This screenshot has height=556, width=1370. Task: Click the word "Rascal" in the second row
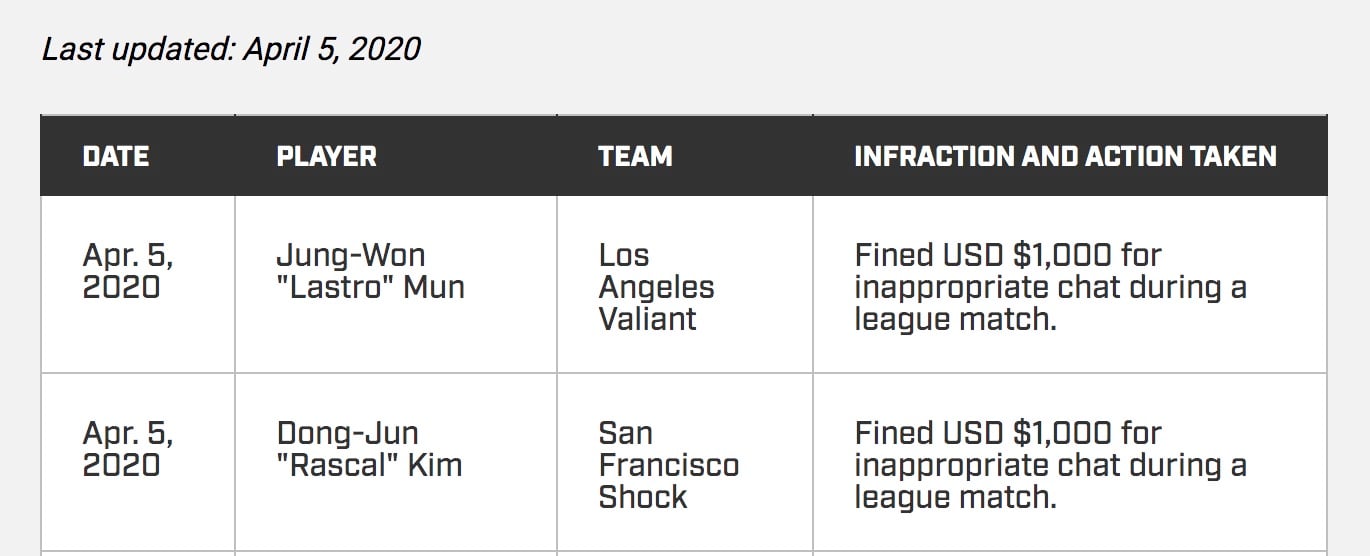tap(333, 466)
